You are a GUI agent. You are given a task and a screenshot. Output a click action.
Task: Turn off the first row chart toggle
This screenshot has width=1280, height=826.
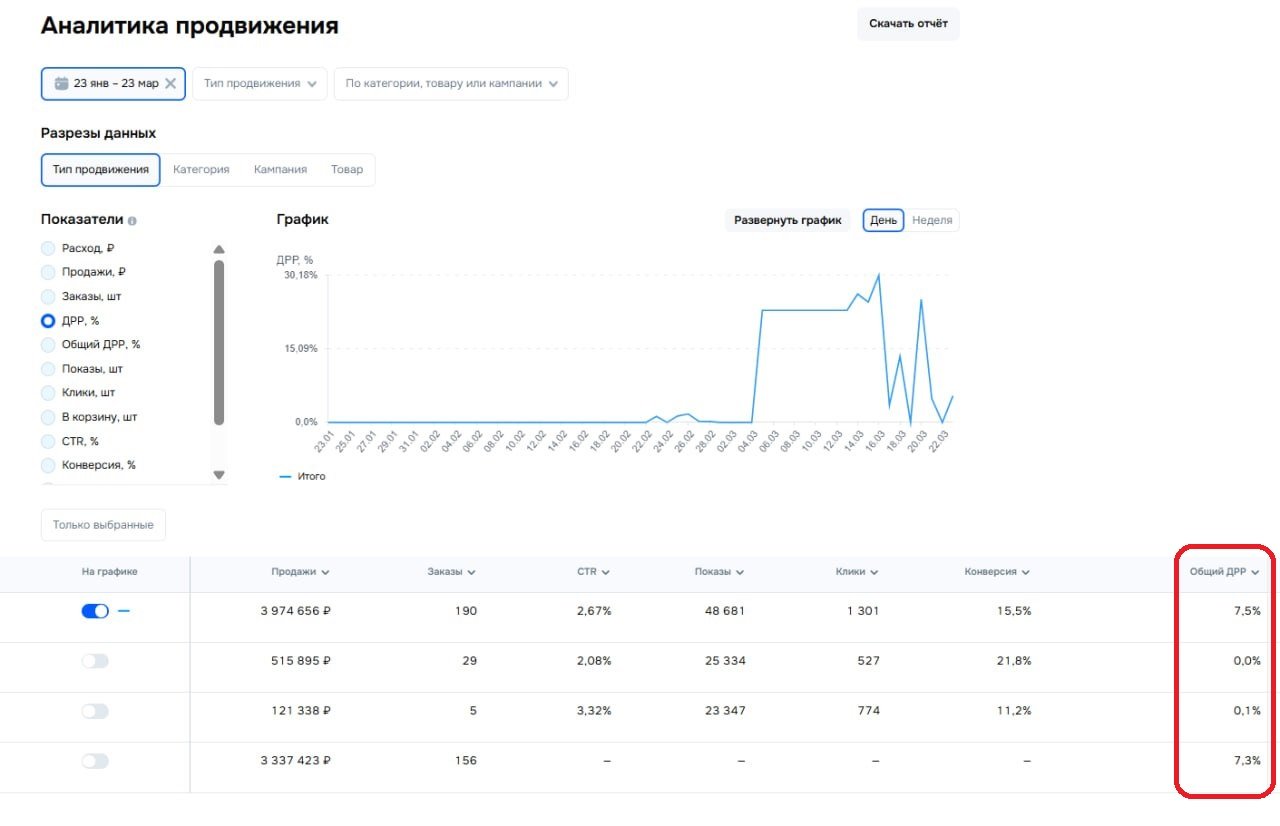click(x=95, y=611)
